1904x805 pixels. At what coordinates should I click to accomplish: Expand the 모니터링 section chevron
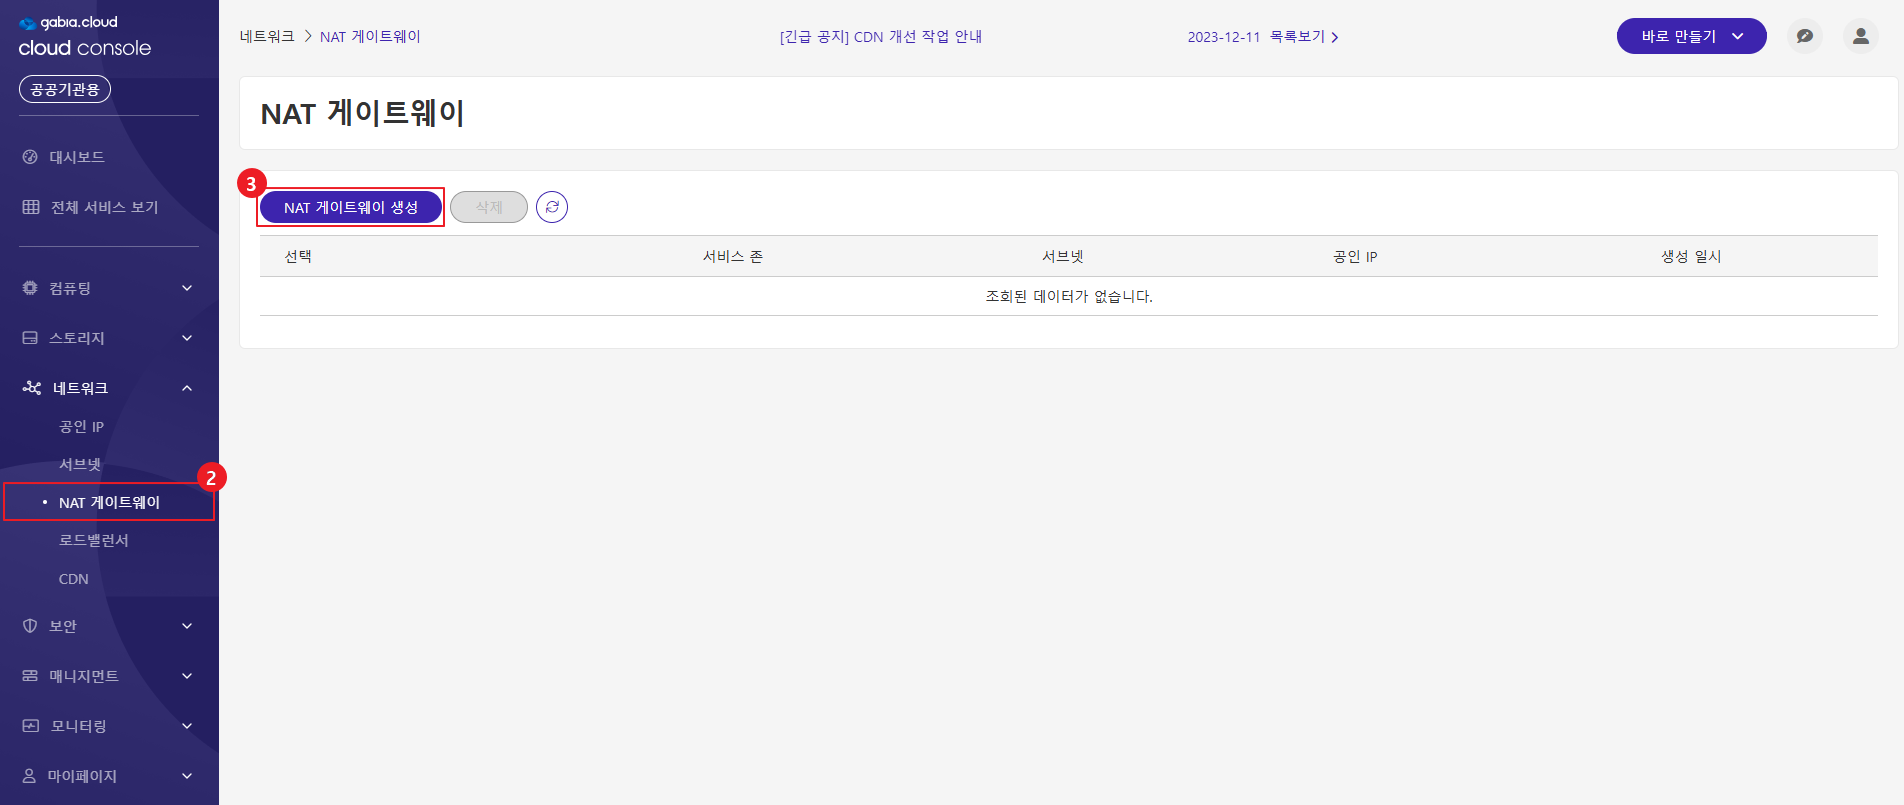click(187, 726)
